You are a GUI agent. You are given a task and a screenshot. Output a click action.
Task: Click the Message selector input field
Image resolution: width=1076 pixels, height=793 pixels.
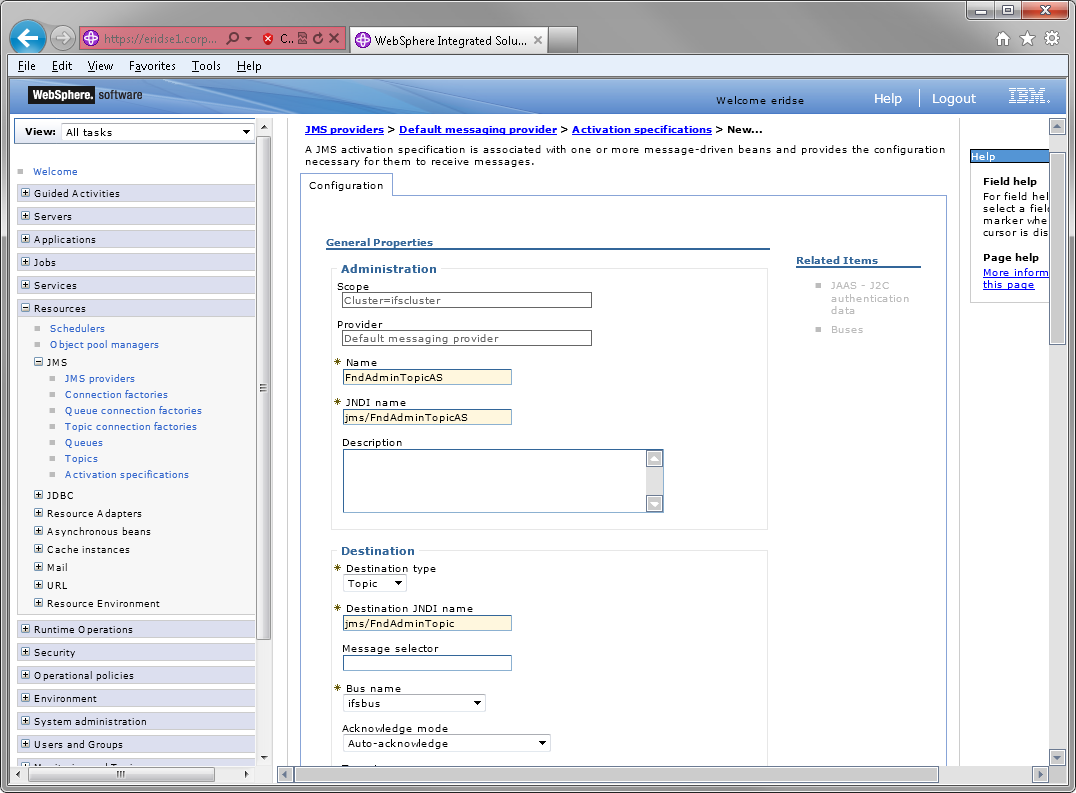click(x=427, y=663)
